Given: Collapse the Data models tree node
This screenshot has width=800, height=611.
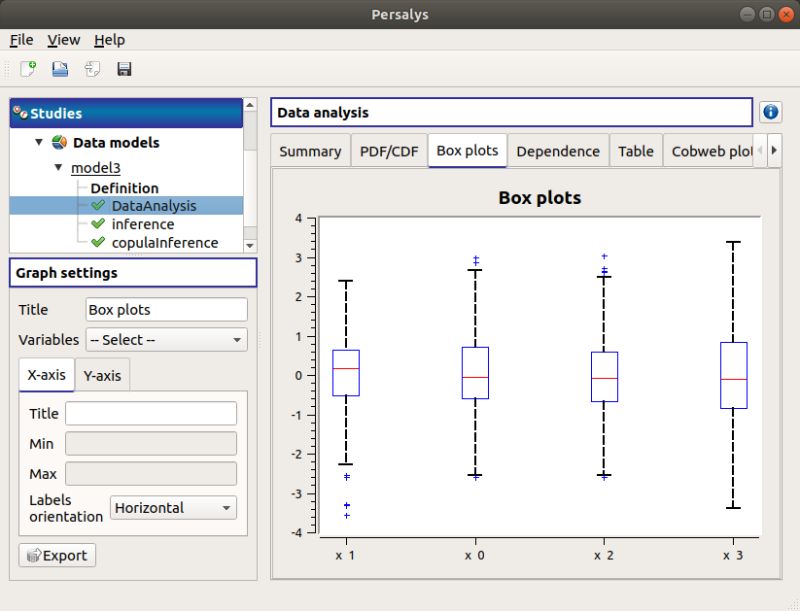Looking at the screenshot, I should click(37, 142).
